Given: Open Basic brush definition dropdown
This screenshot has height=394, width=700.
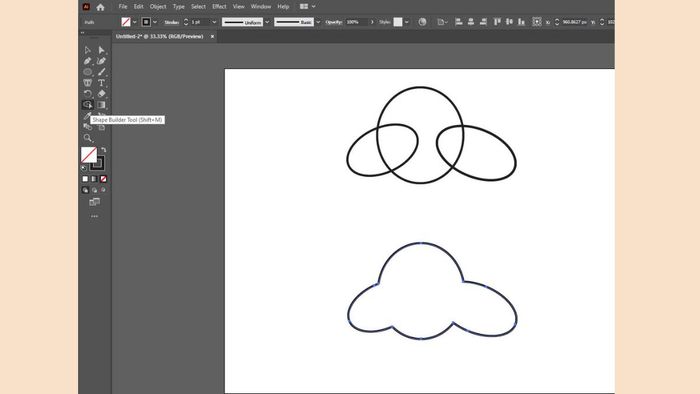Looking at the screenshot, I should click(318, 22).
